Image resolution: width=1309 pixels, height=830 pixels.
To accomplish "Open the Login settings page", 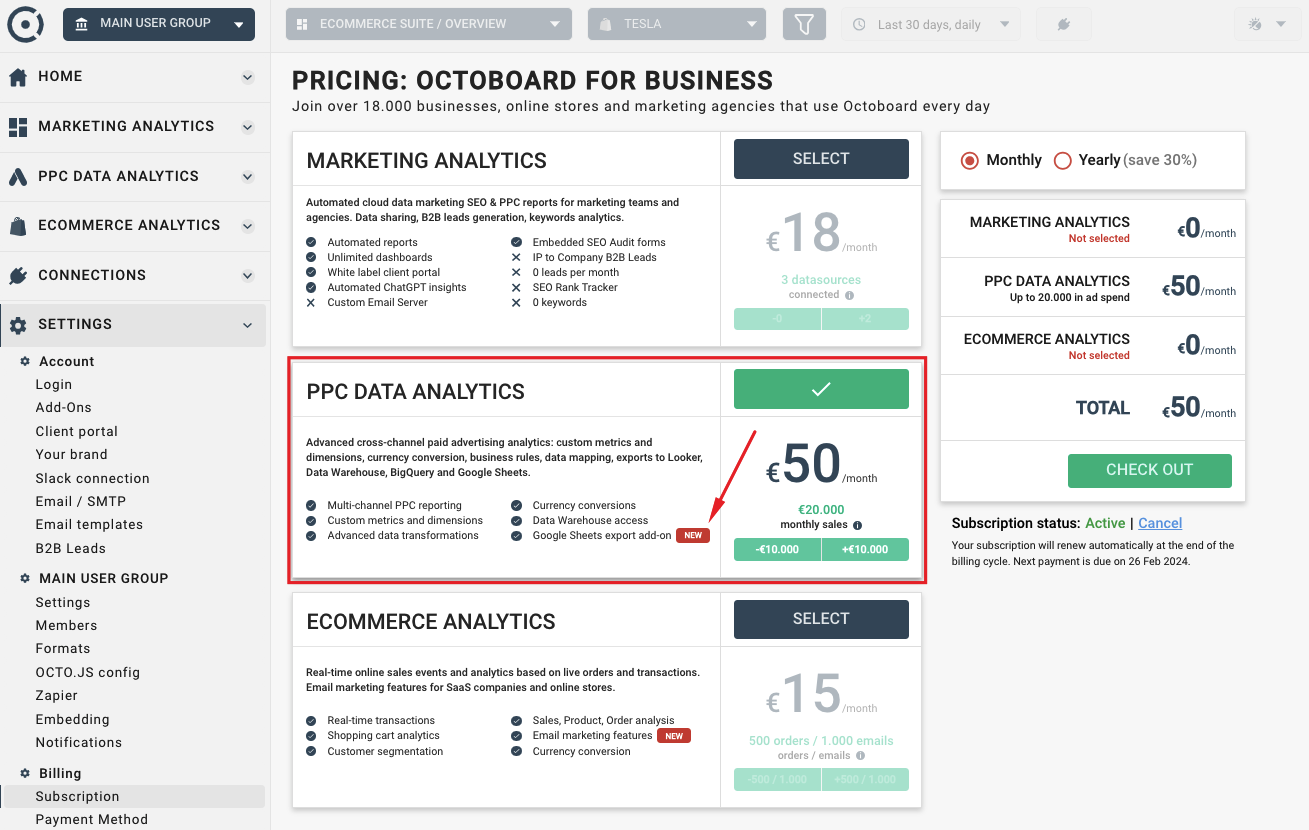I will pos(54,384).
